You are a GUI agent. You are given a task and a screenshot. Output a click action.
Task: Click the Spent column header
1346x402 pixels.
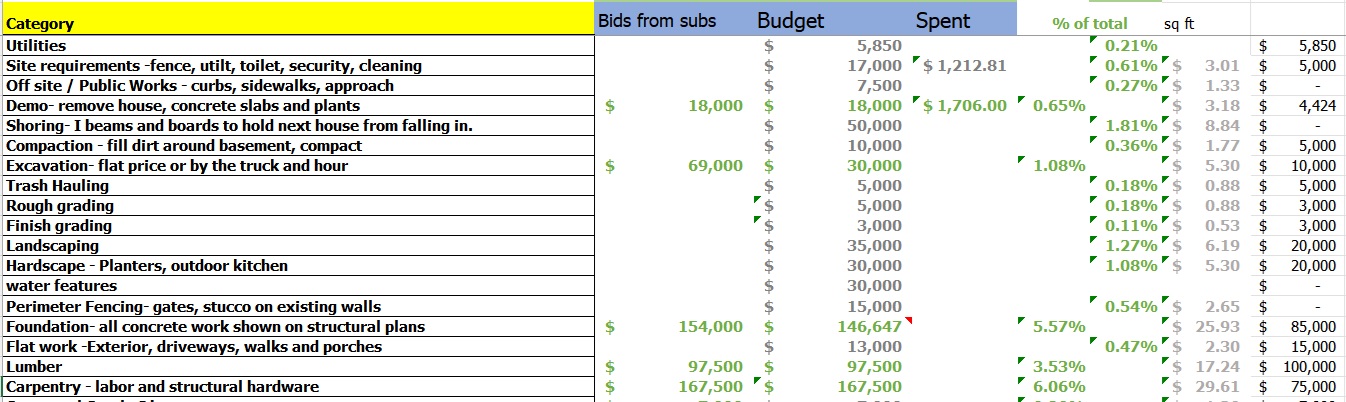(x=942, y=21)
